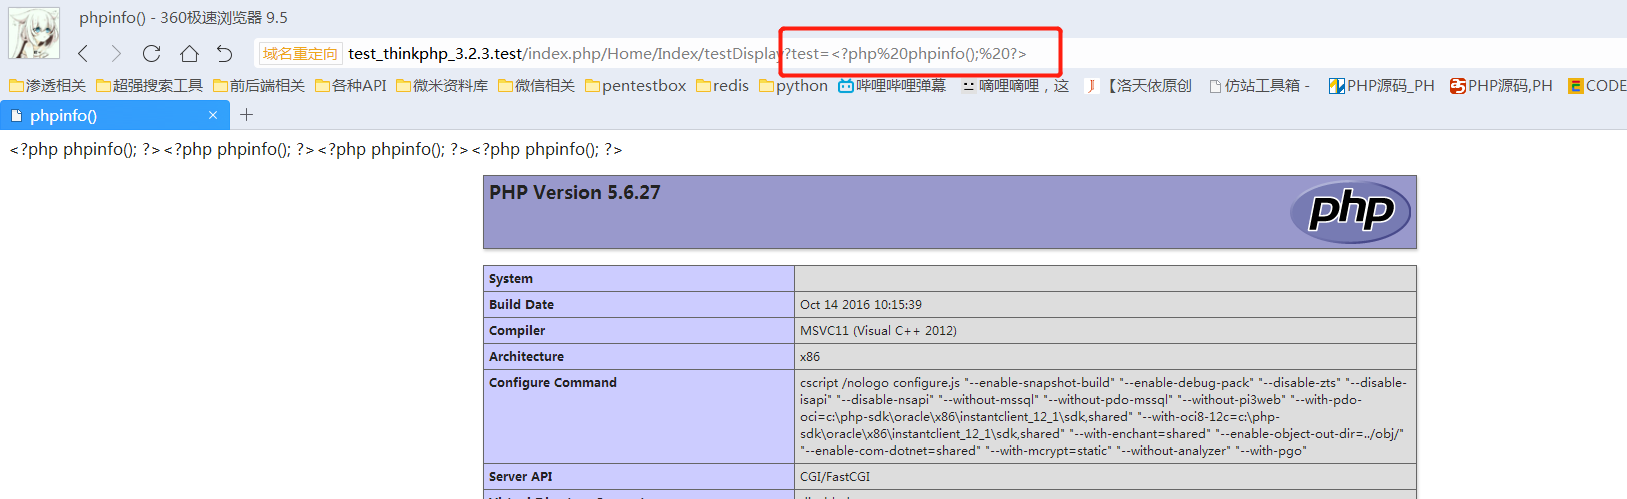Open the 哔哩哔哩弹幕 bookmark
This screenshot has width=1627, height=499.
[892, 86]
